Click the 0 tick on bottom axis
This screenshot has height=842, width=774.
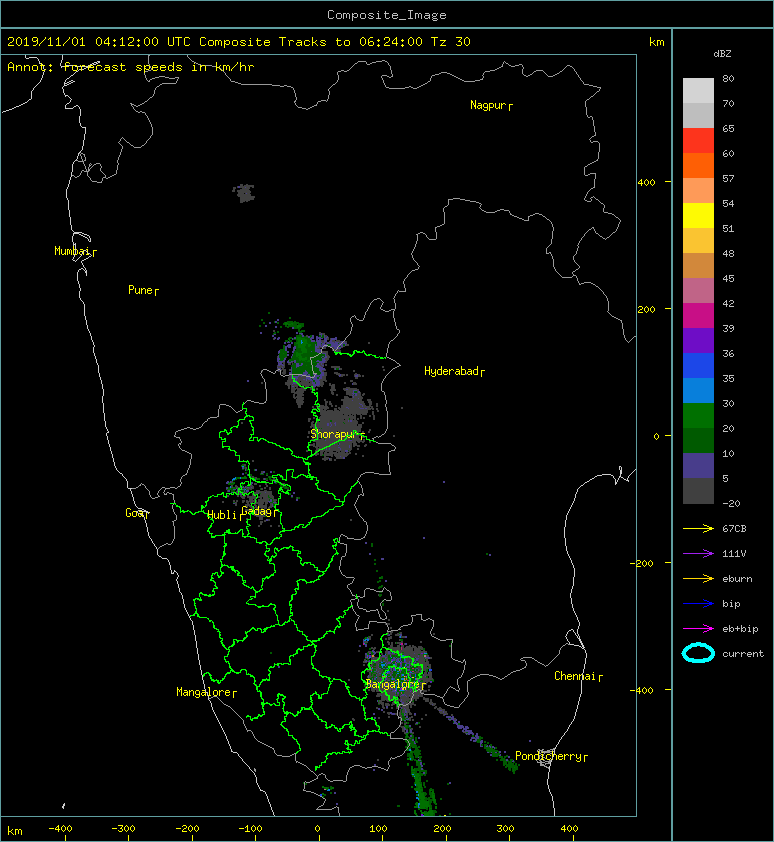[x=317, y=829]
